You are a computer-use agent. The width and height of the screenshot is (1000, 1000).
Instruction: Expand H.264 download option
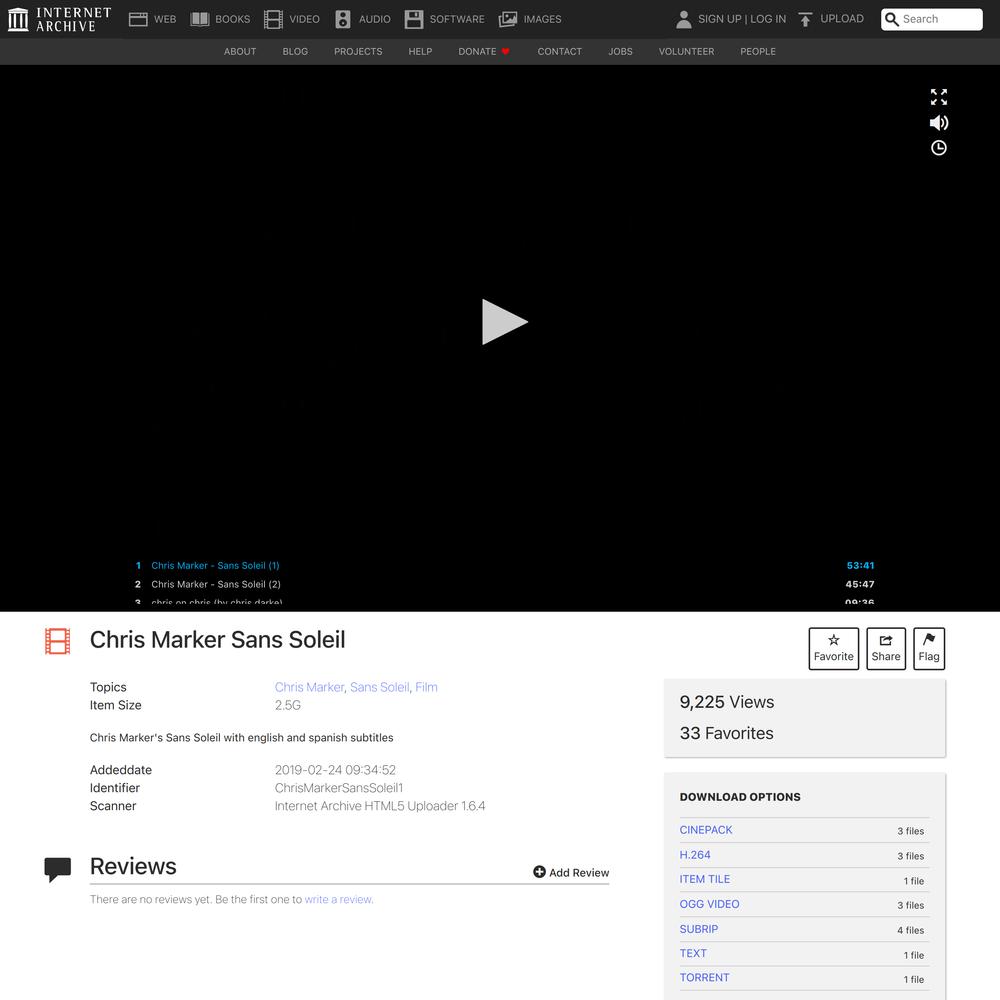pyautogui.click(x=695, y=855)
